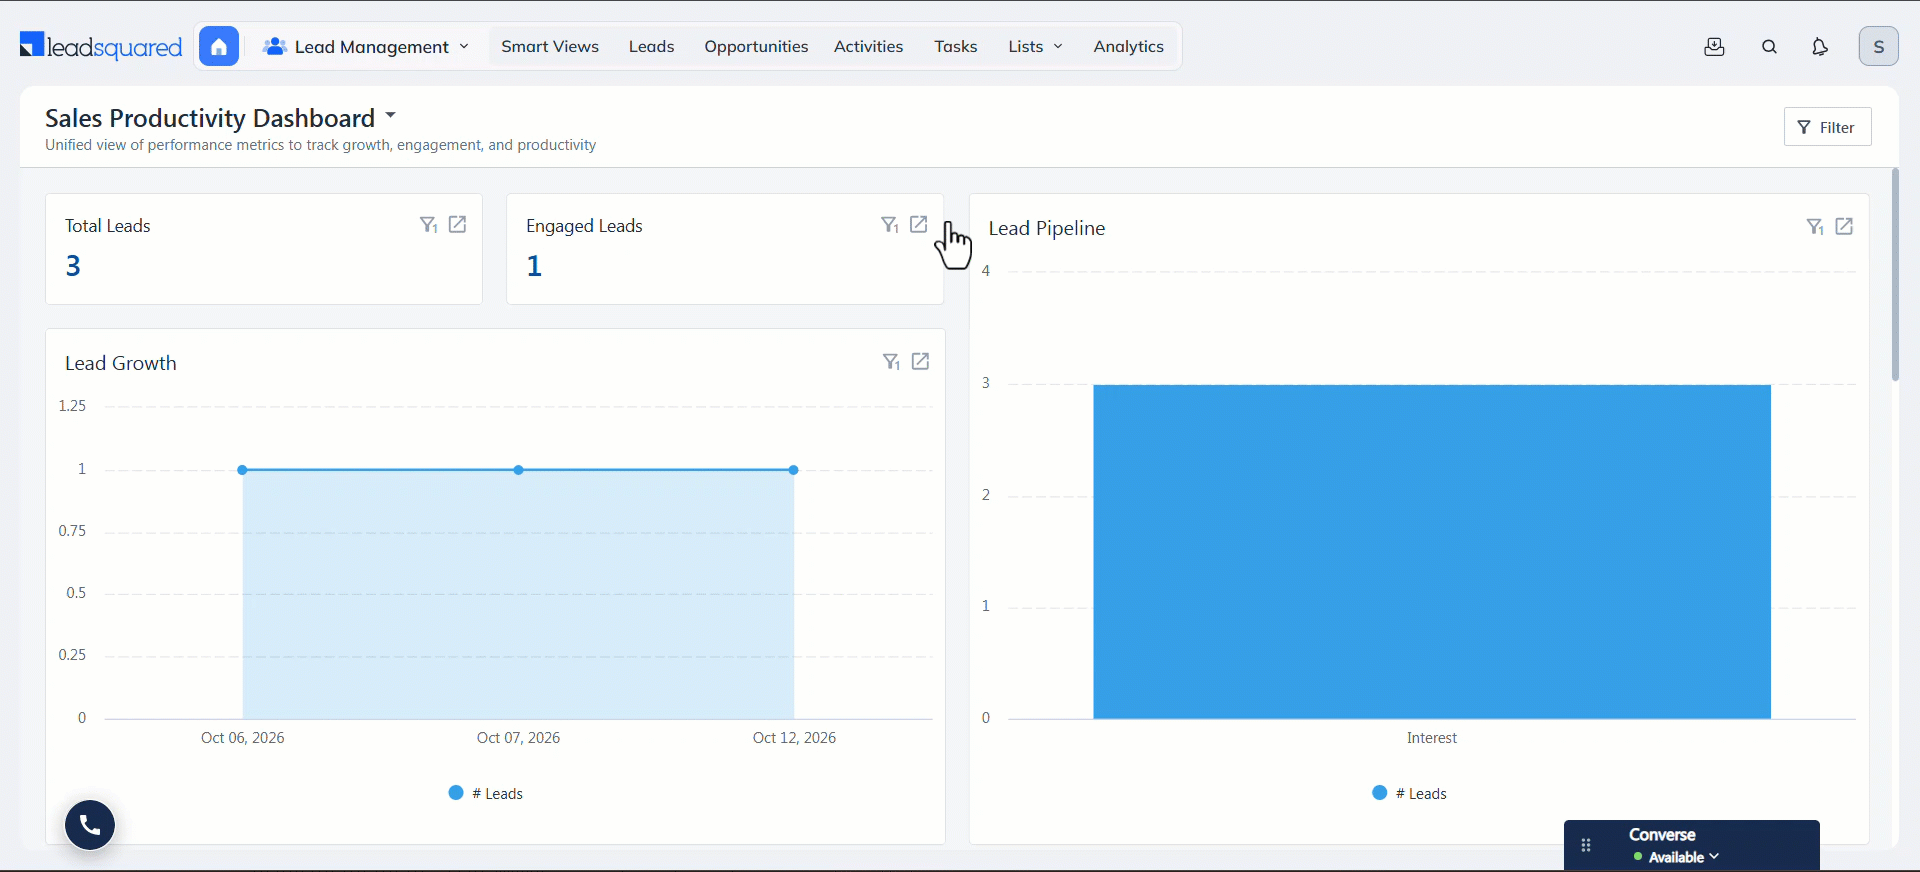Image resolution: width=1920 pixels, height=872 pixels.
Task: Open Lead Growth chart in expanded view
Action: pos(921,362)
